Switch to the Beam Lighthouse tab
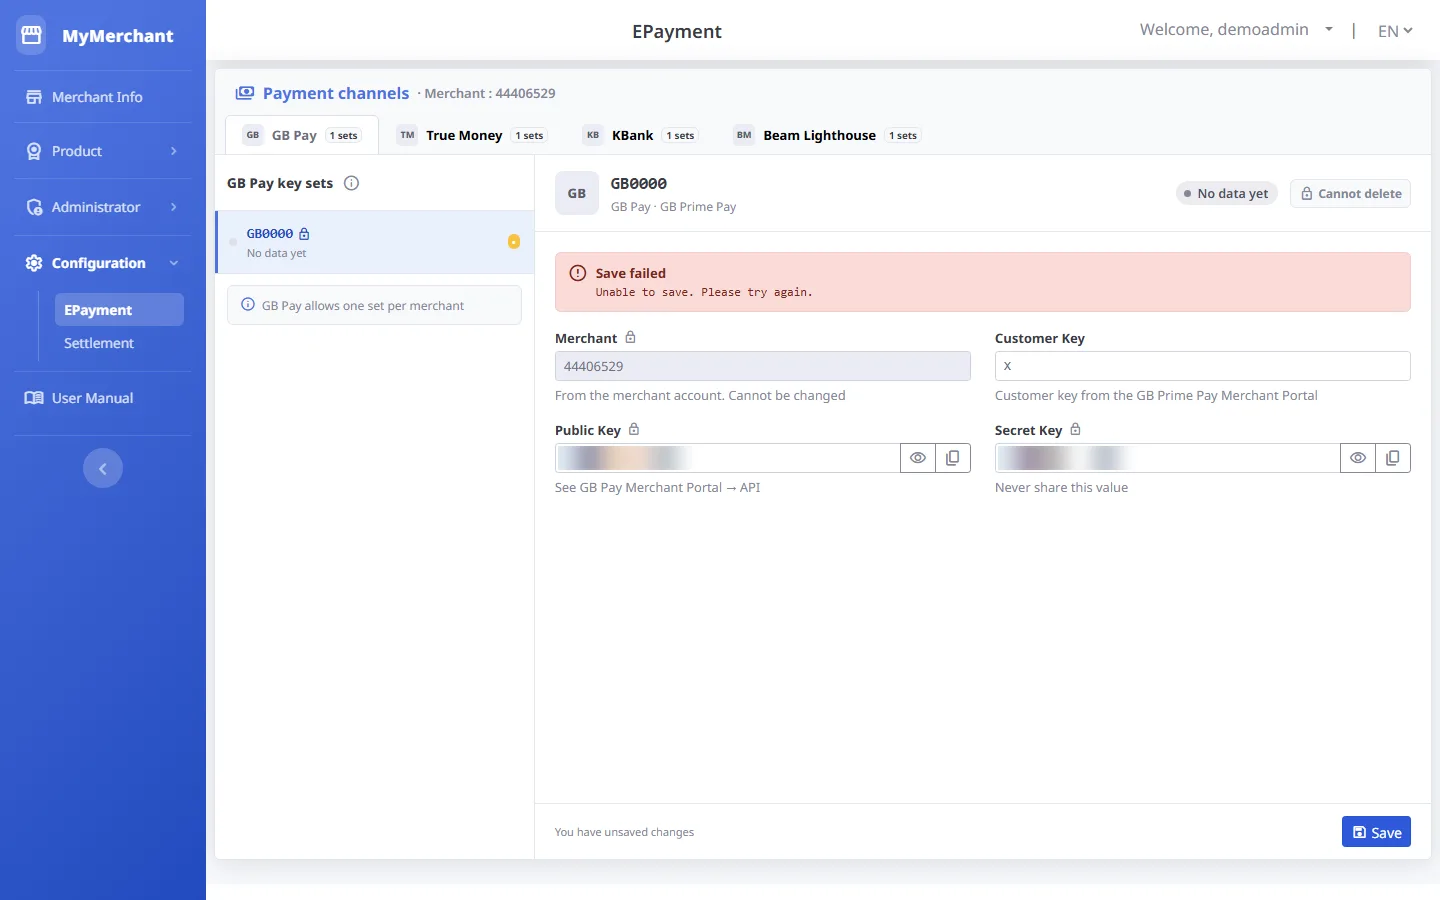The image size is (1440, 900). [827, 135]
